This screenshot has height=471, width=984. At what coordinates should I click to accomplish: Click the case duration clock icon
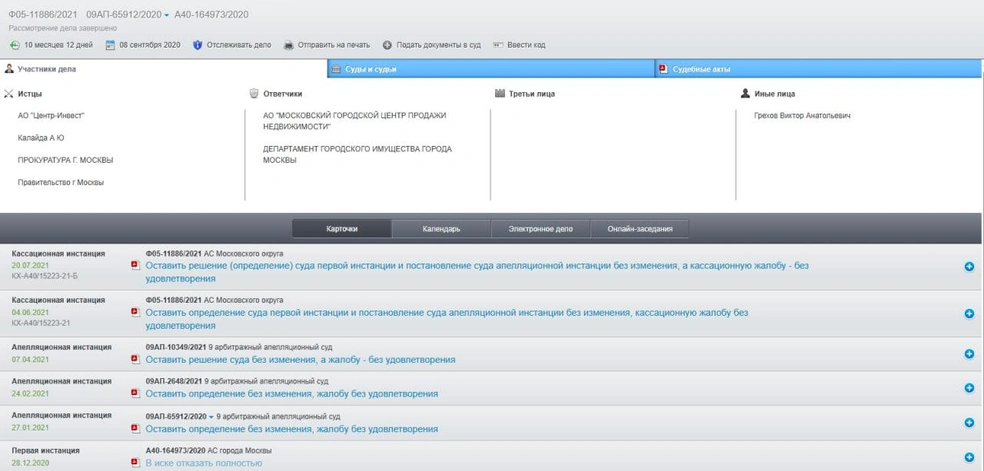14,45
